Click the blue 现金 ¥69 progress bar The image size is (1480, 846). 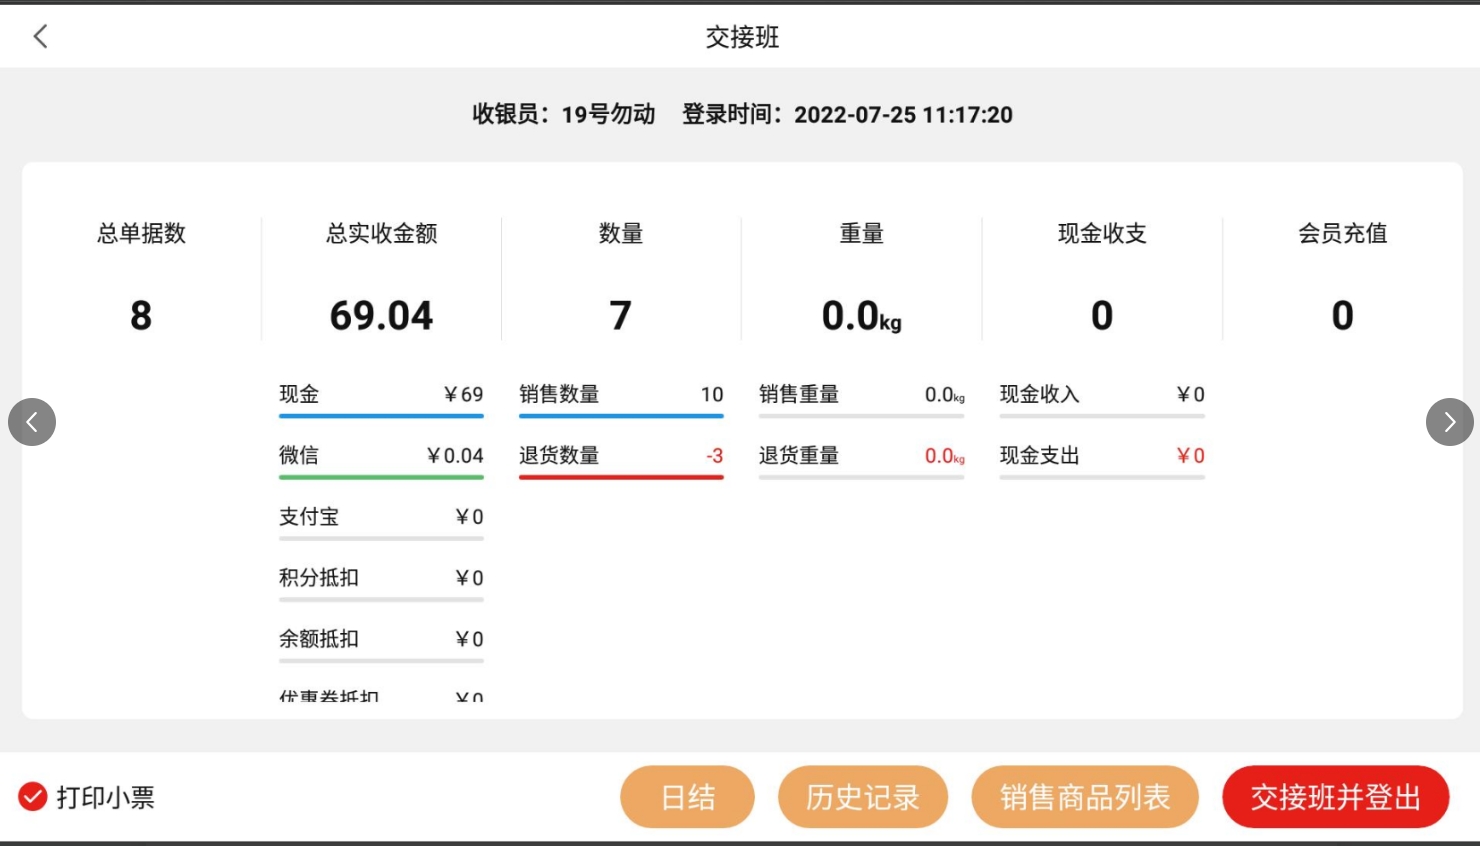point(381,416)
